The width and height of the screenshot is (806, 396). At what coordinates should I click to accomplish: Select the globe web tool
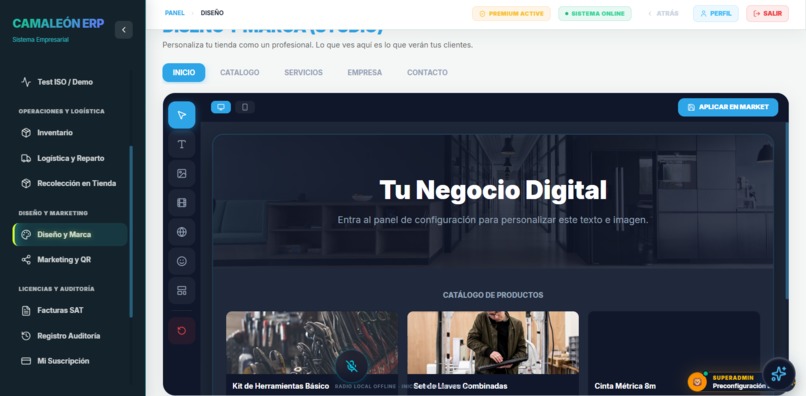[x=181, y=232]
